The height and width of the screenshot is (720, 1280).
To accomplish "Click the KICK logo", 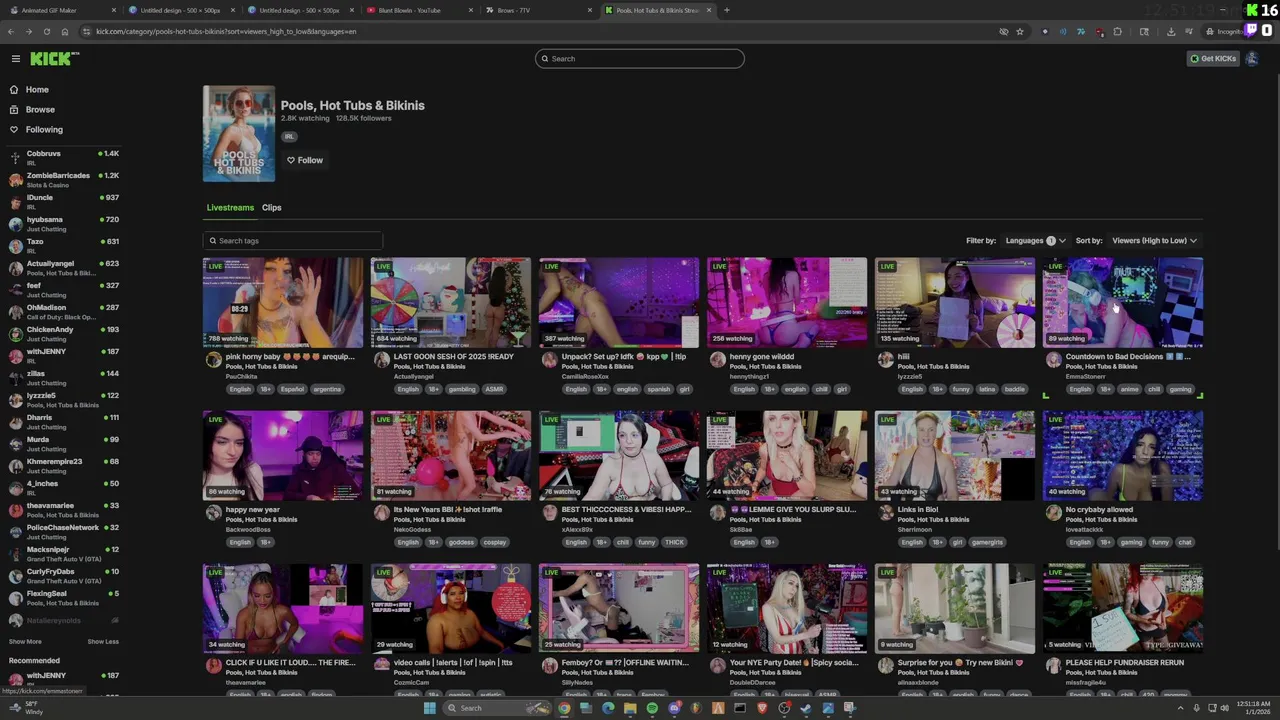I will [53, 59].
